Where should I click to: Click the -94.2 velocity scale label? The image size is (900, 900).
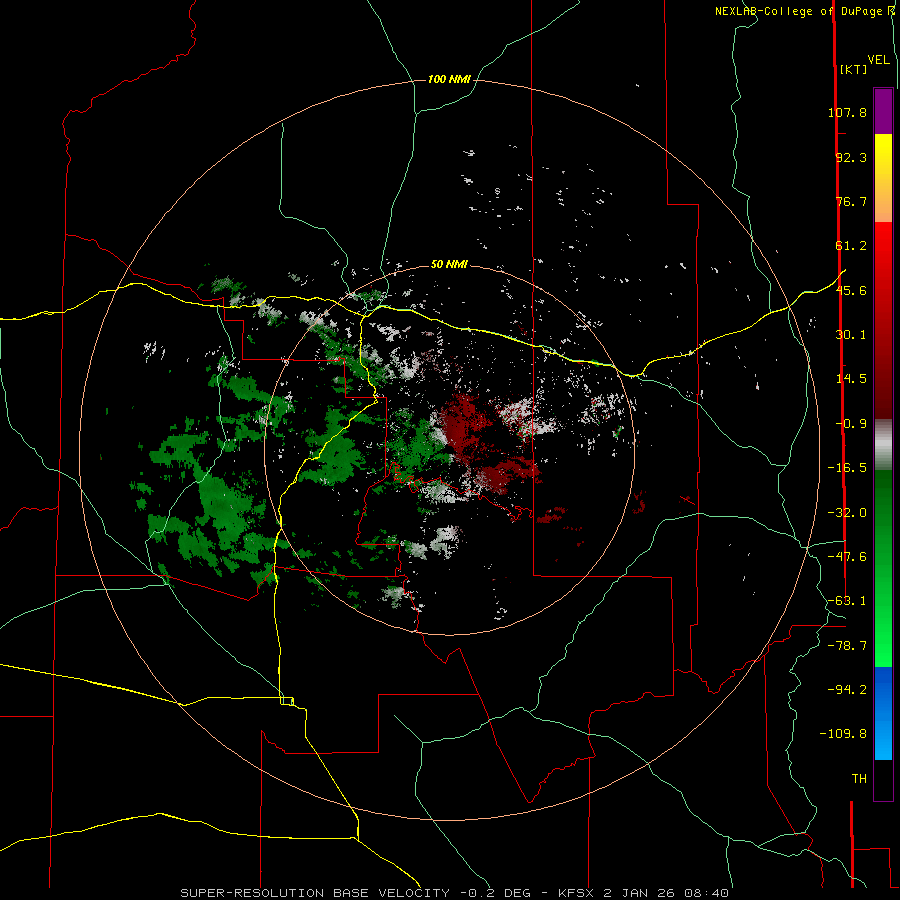click(x=847, y=689)
